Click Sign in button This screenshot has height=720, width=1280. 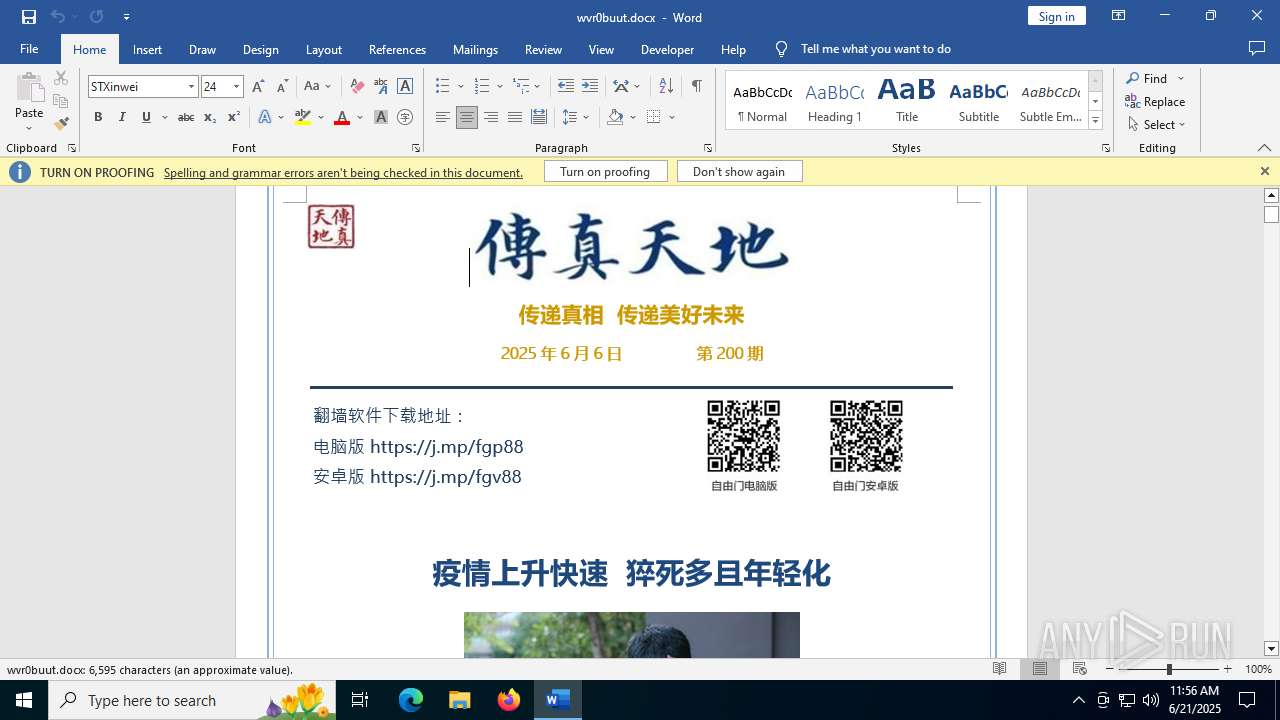point(1056,16)
